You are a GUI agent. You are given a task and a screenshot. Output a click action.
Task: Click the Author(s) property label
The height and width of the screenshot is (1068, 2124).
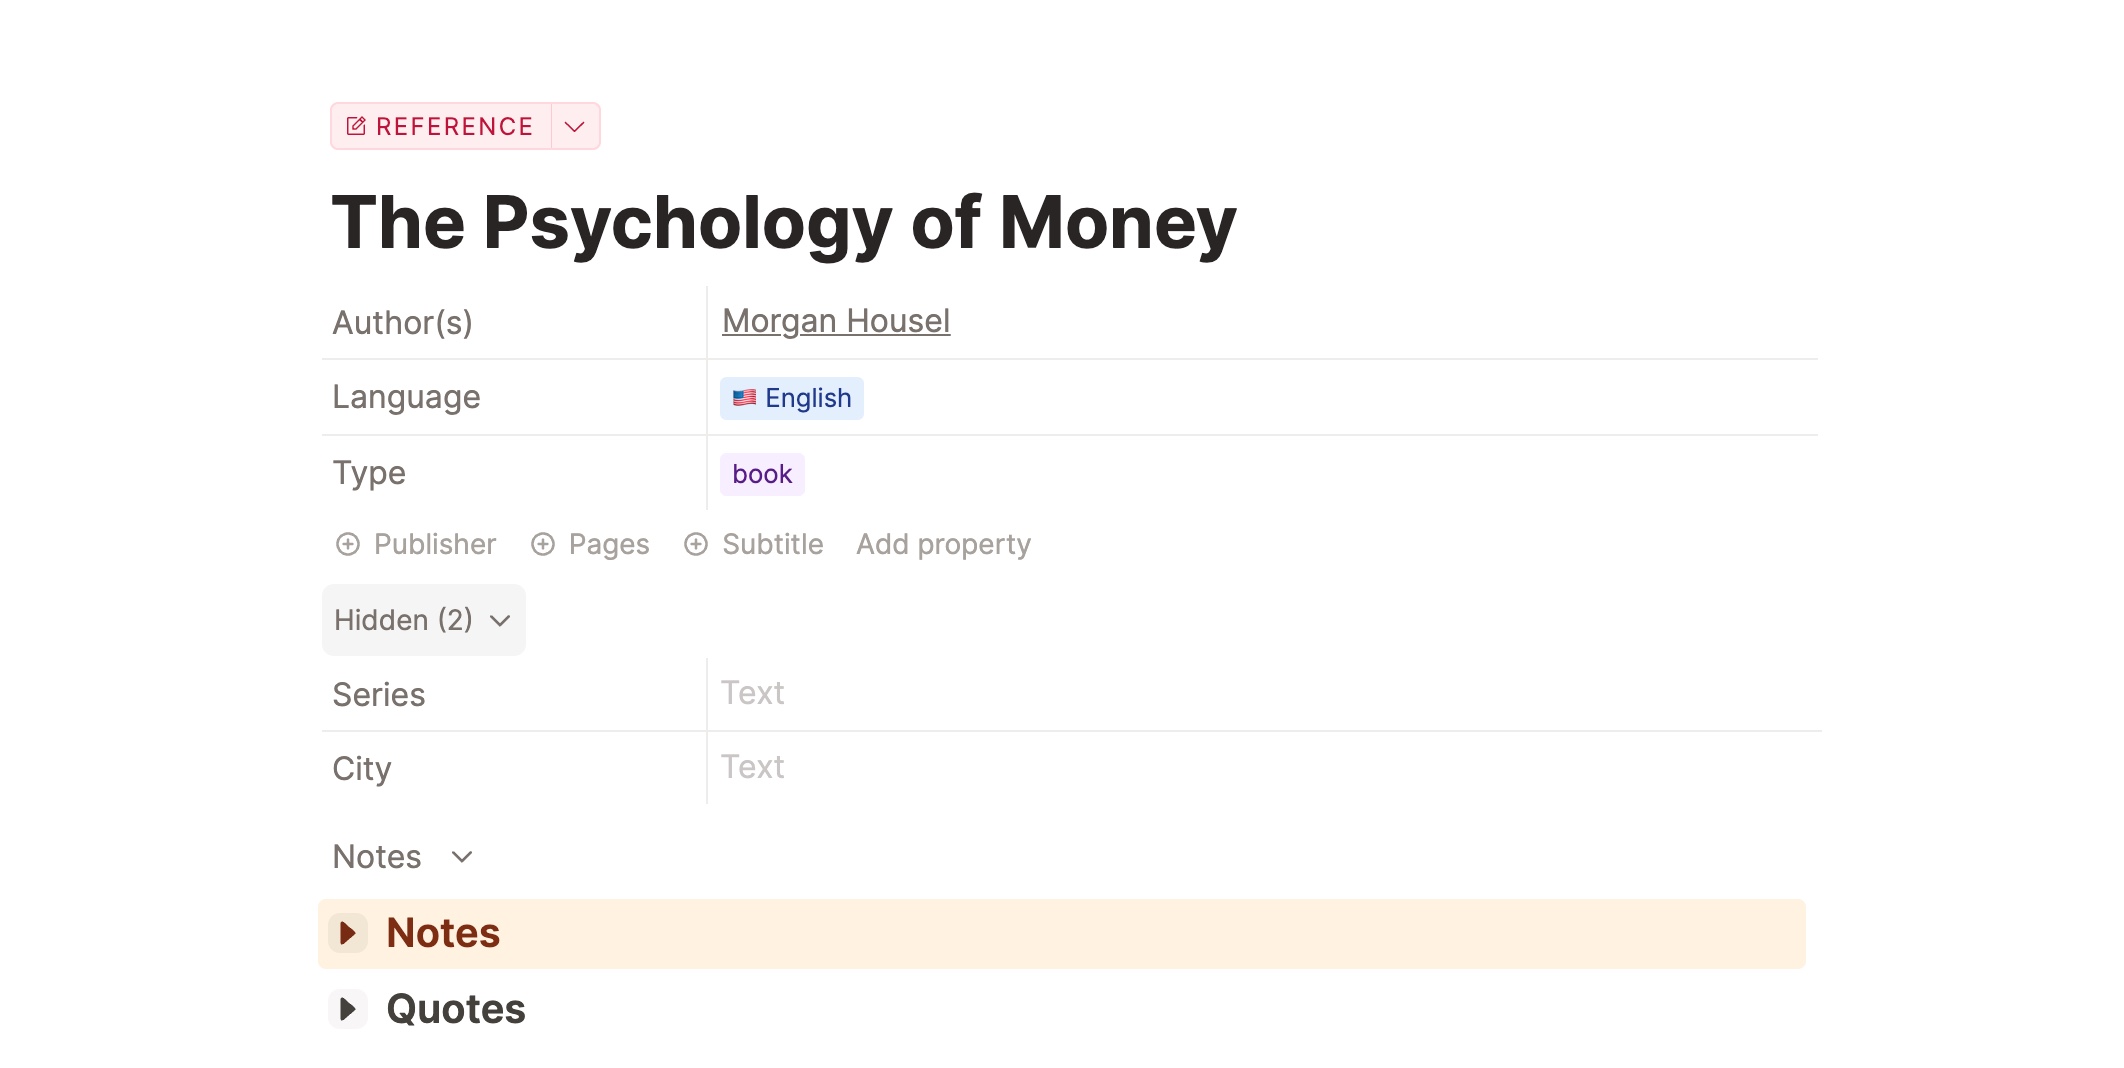(x=402, y=323)
